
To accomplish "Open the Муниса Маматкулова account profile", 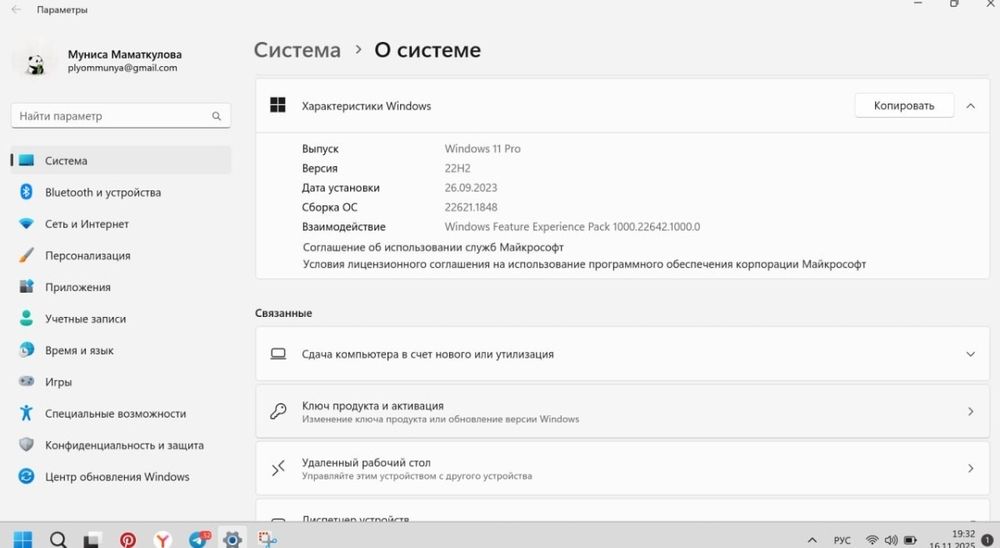I will click(x=124, y=54).
